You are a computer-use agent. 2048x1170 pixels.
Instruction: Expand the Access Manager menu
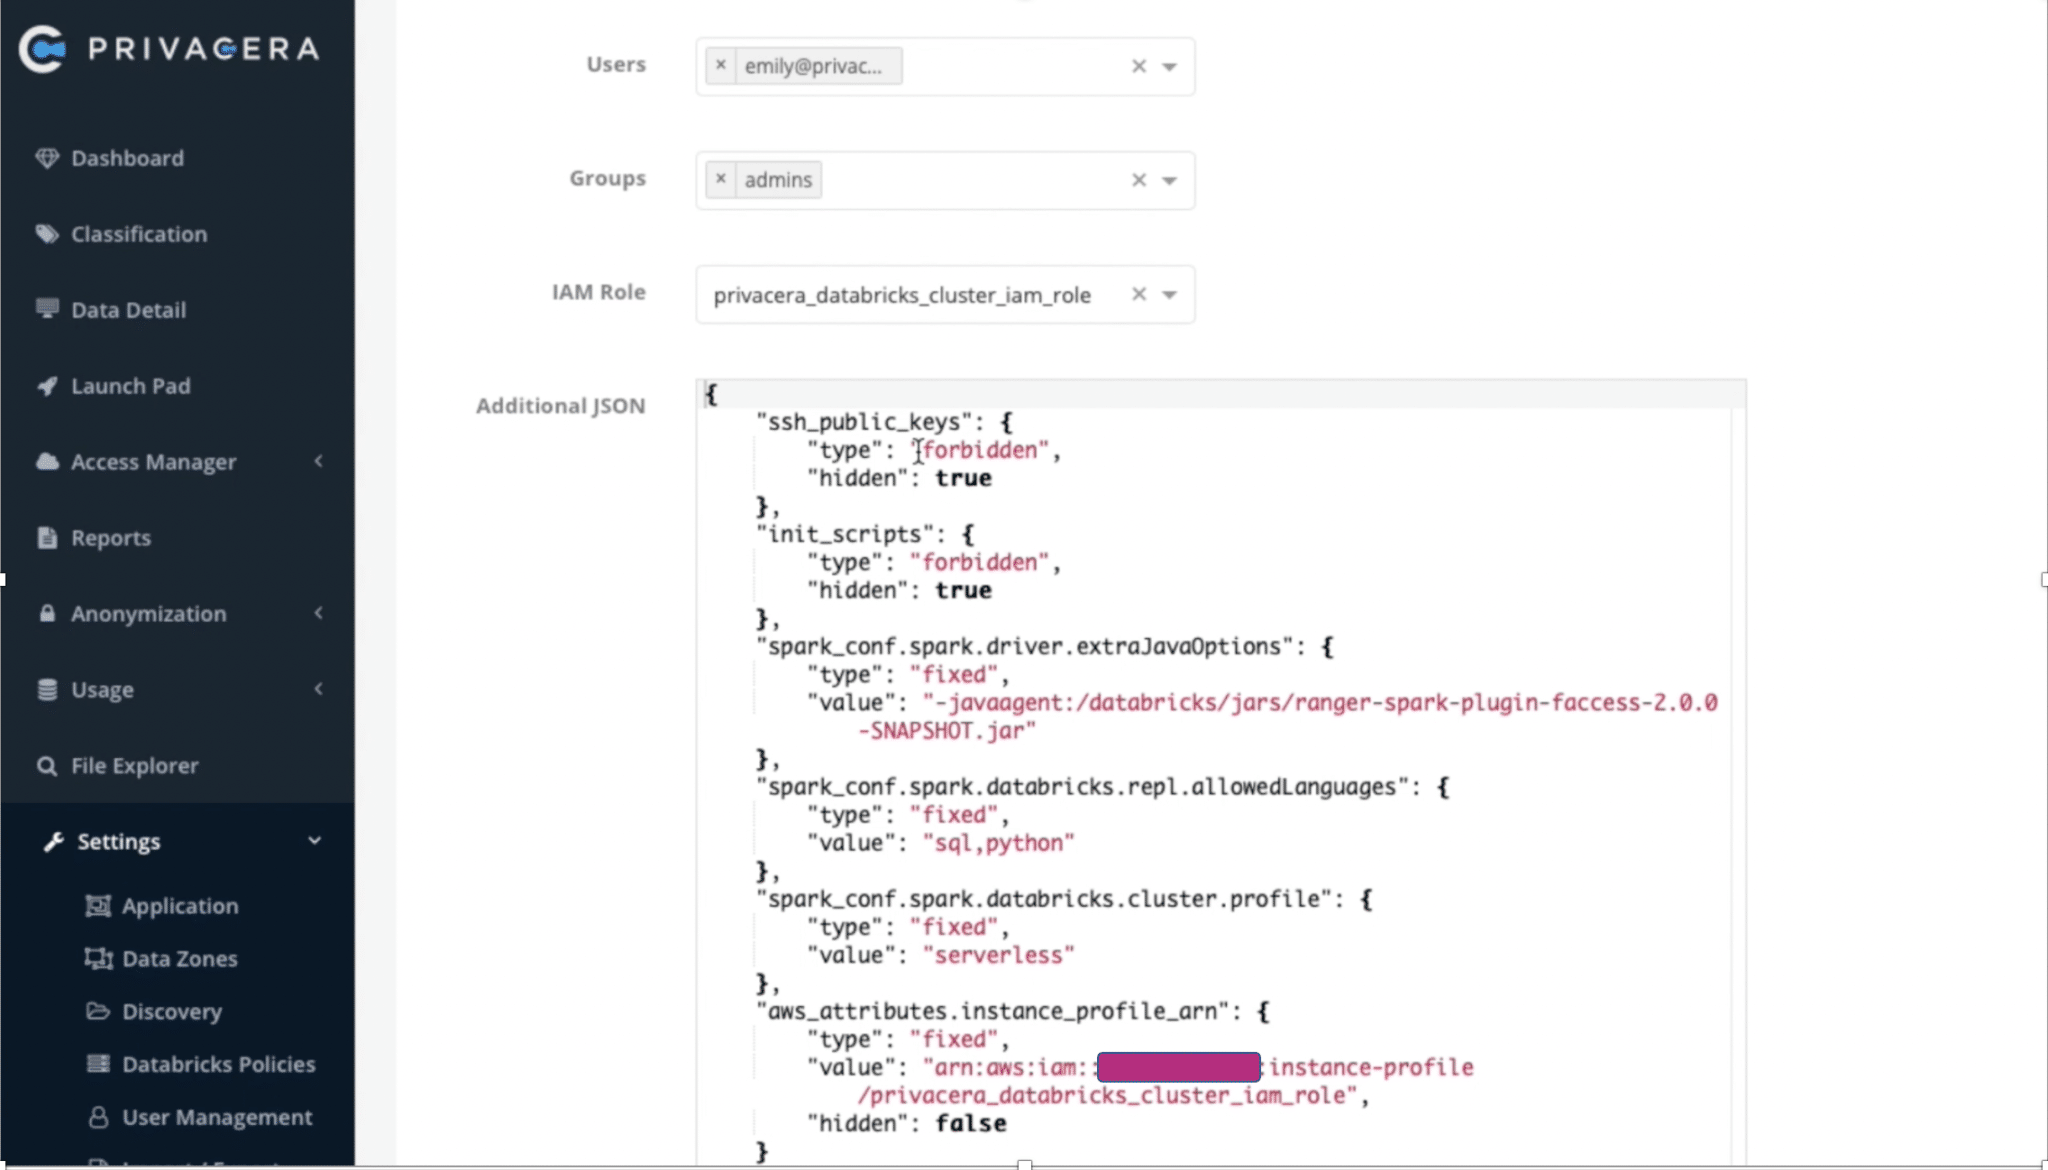click(x=153, y=462)
